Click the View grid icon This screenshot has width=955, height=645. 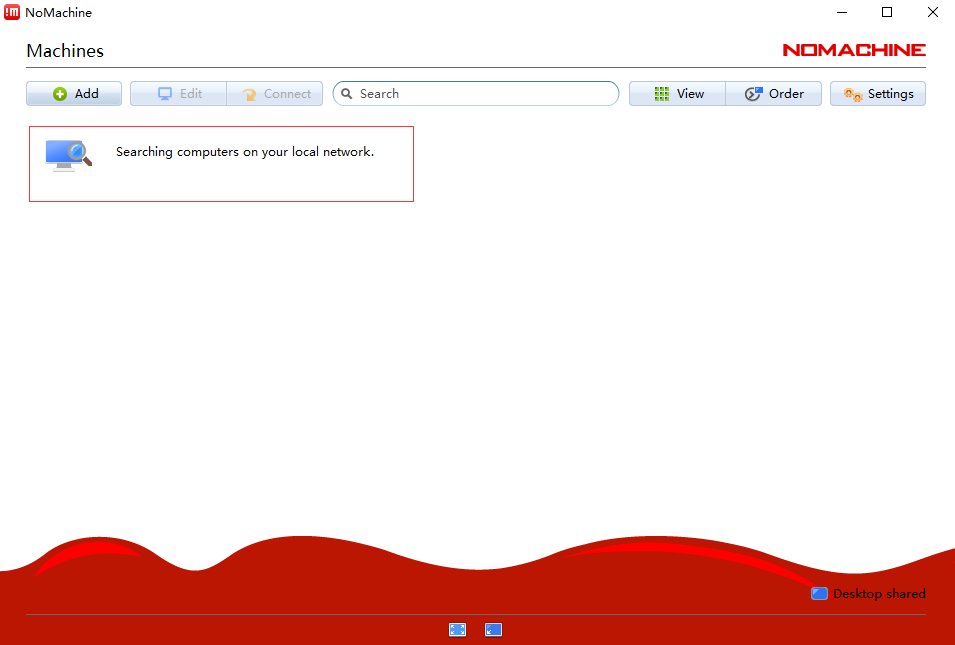tap(661, 94)
